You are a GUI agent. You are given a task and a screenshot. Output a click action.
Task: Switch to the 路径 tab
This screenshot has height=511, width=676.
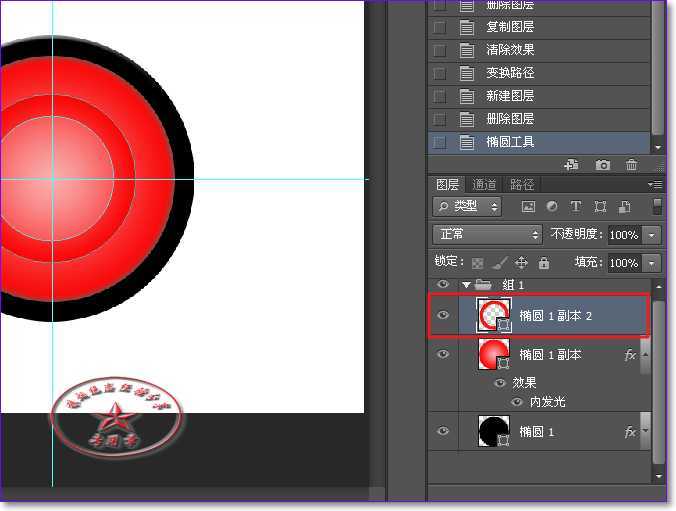coord(521,185)
